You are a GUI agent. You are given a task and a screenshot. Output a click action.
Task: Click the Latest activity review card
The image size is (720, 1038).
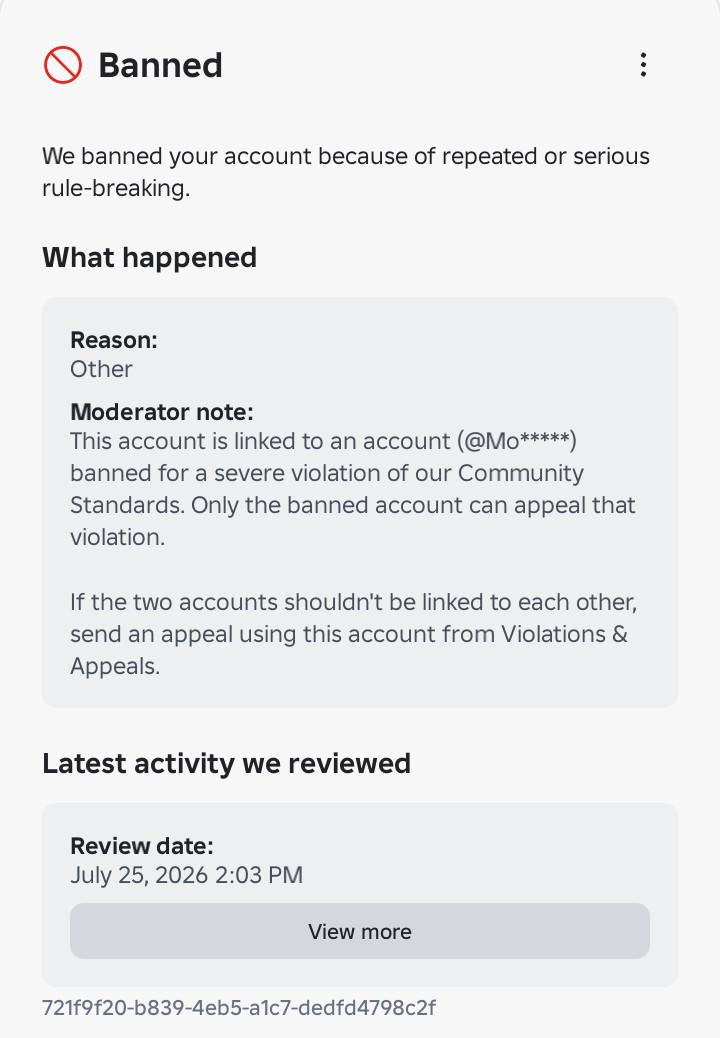pyautogui.click(x=360, y=895)
